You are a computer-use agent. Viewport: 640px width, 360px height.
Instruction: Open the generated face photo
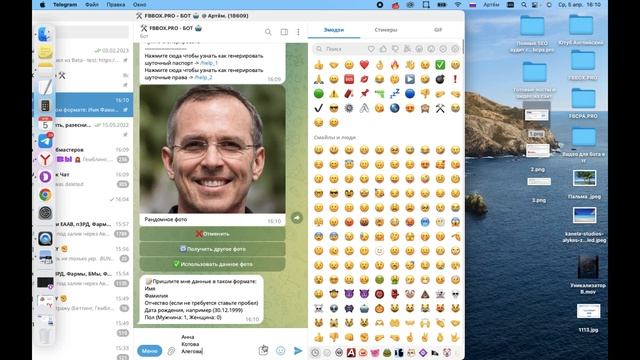212,149
